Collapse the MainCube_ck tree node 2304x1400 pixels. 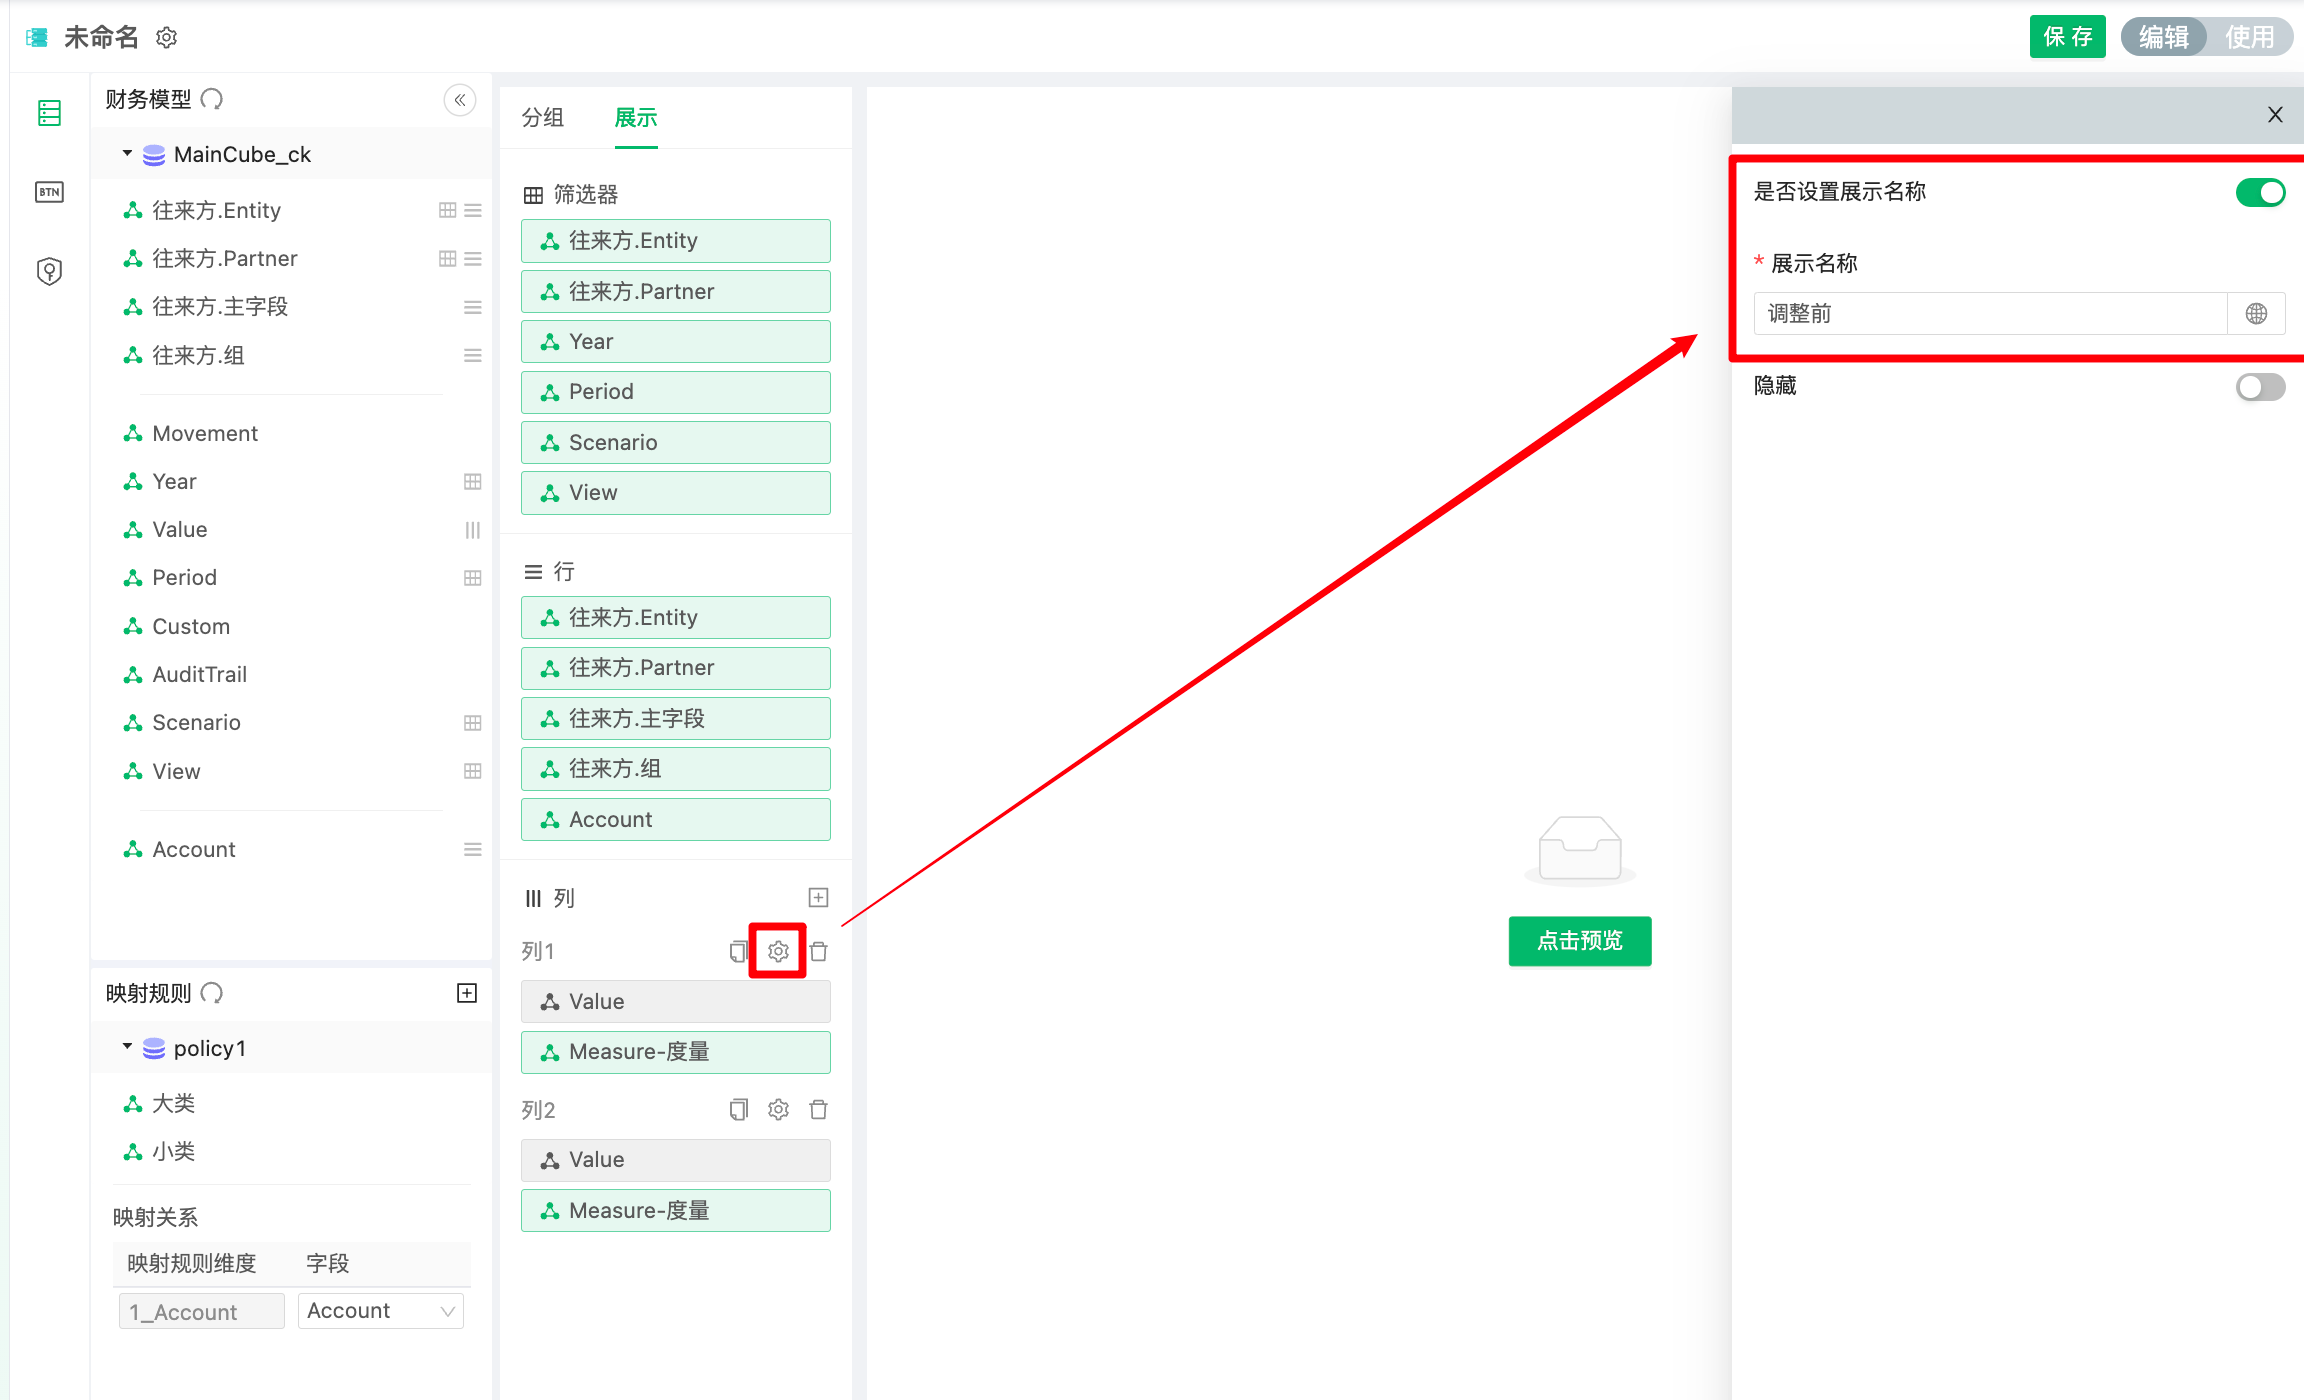127,154
